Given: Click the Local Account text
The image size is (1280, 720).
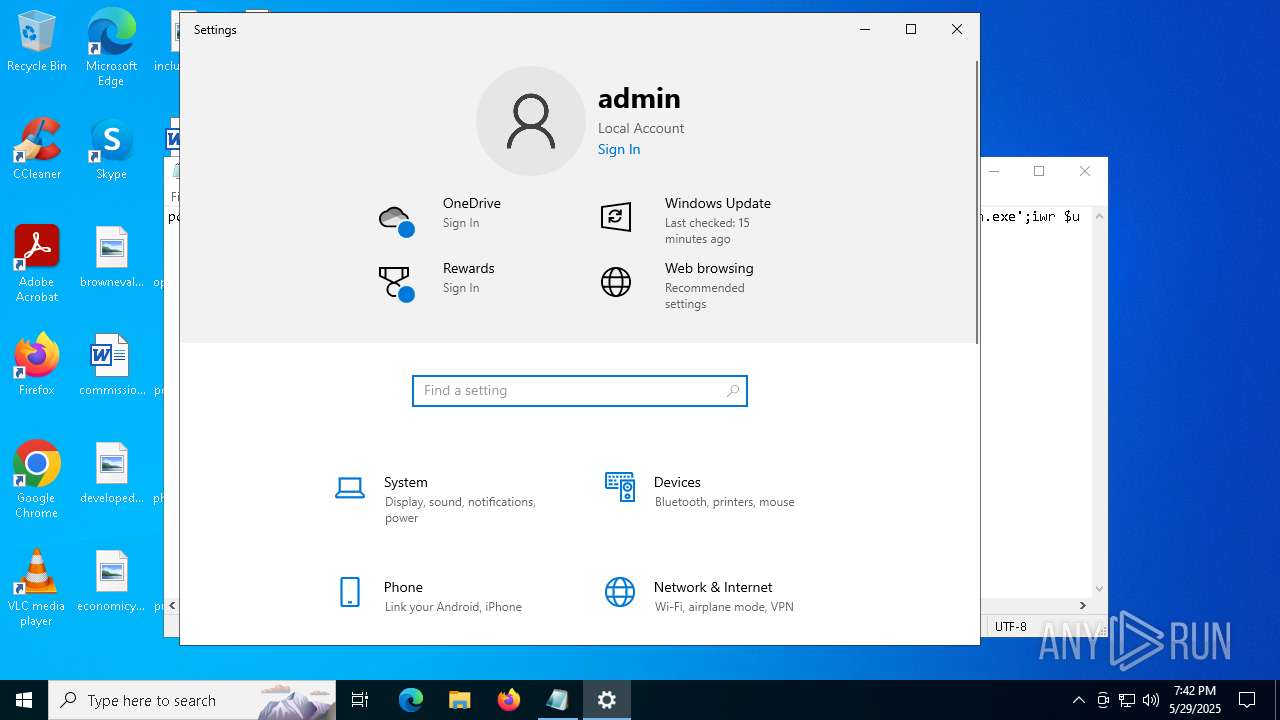Looking at the screenshot, I should coord(641,128).
